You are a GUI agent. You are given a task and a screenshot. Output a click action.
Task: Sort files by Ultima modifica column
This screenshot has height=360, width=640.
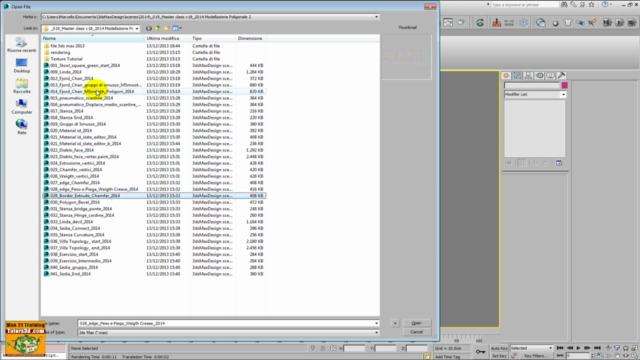(168, 38)
